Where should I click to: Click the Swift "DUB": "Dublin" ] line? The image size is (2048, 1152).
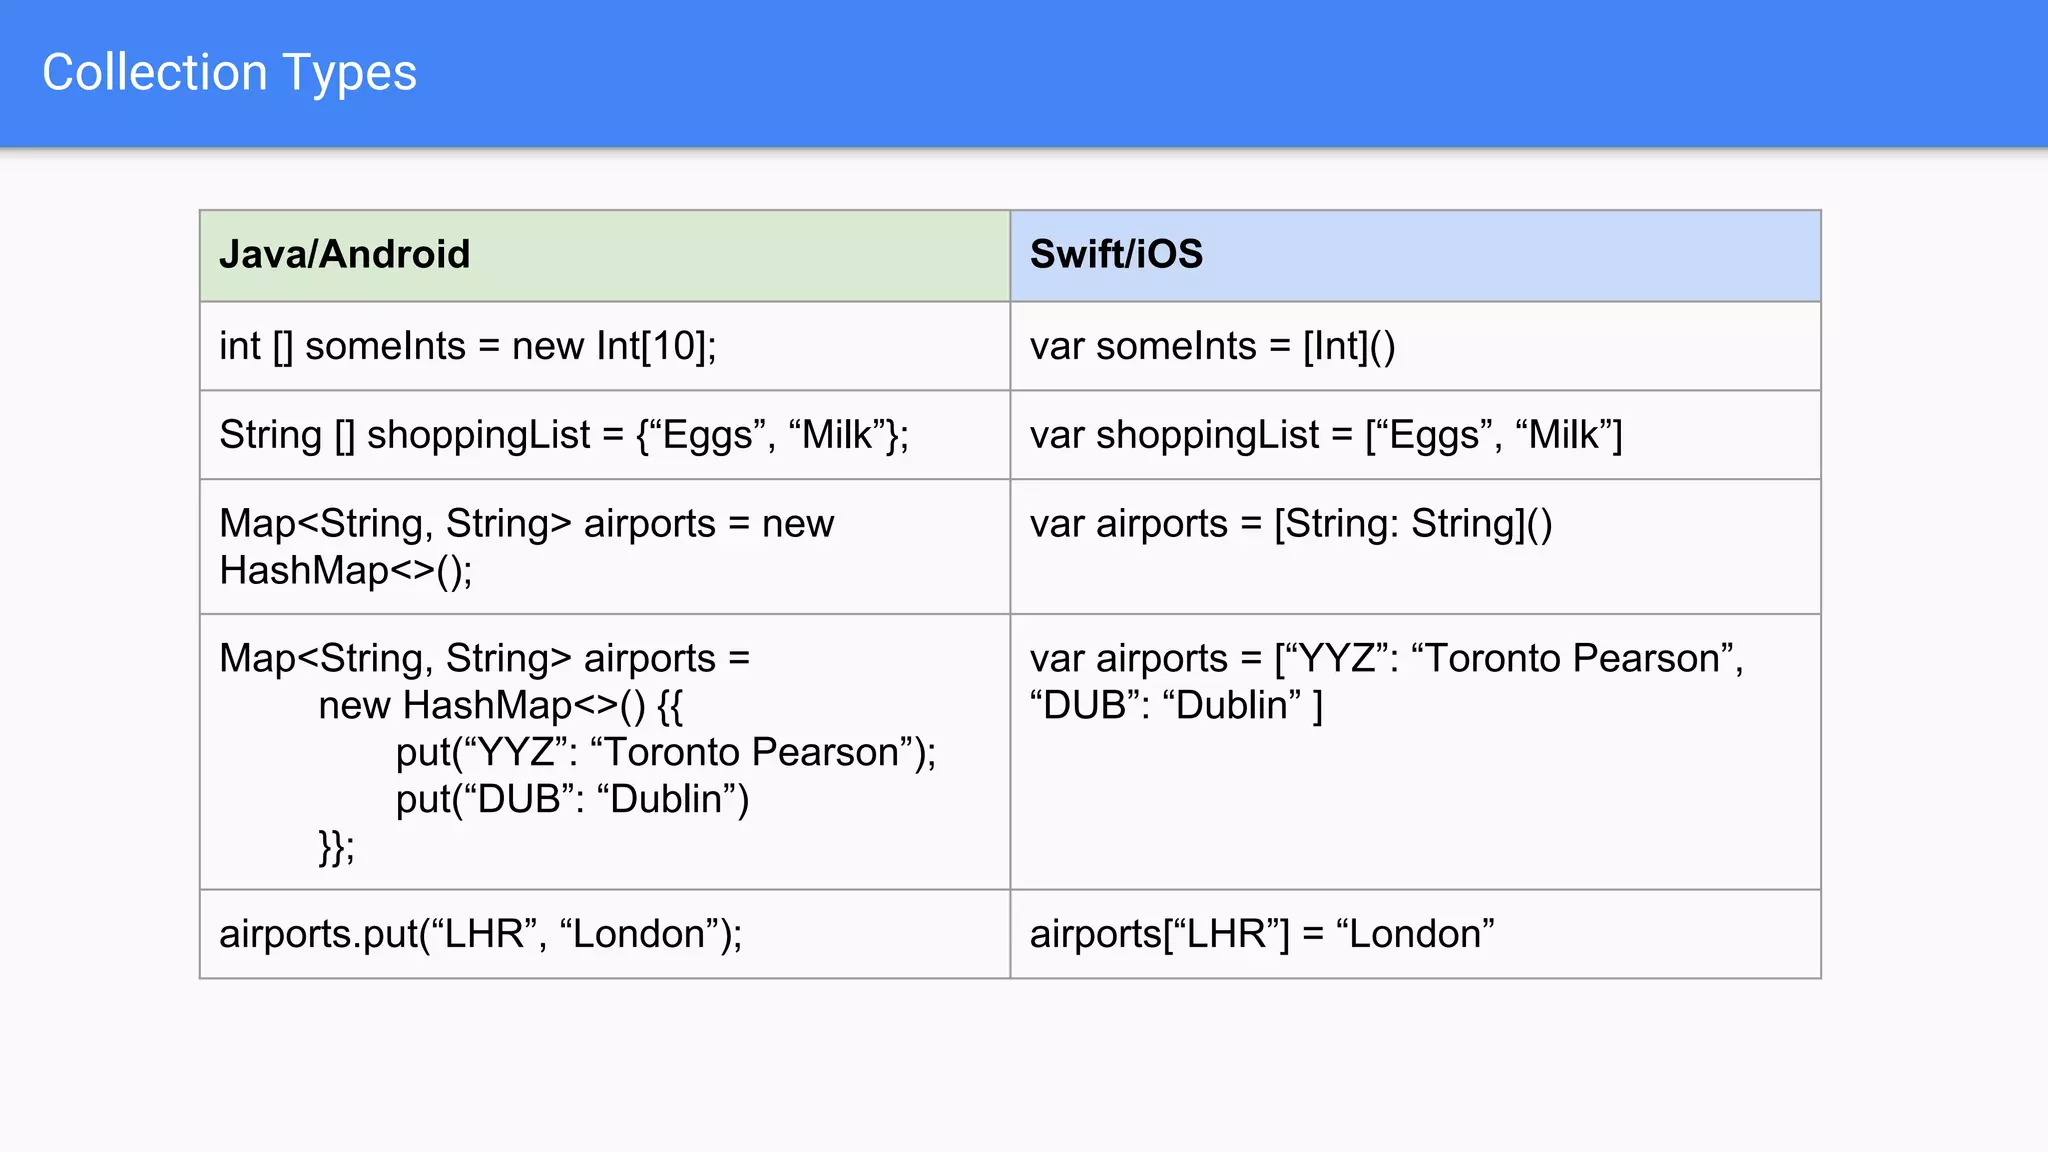(1176, 705)
